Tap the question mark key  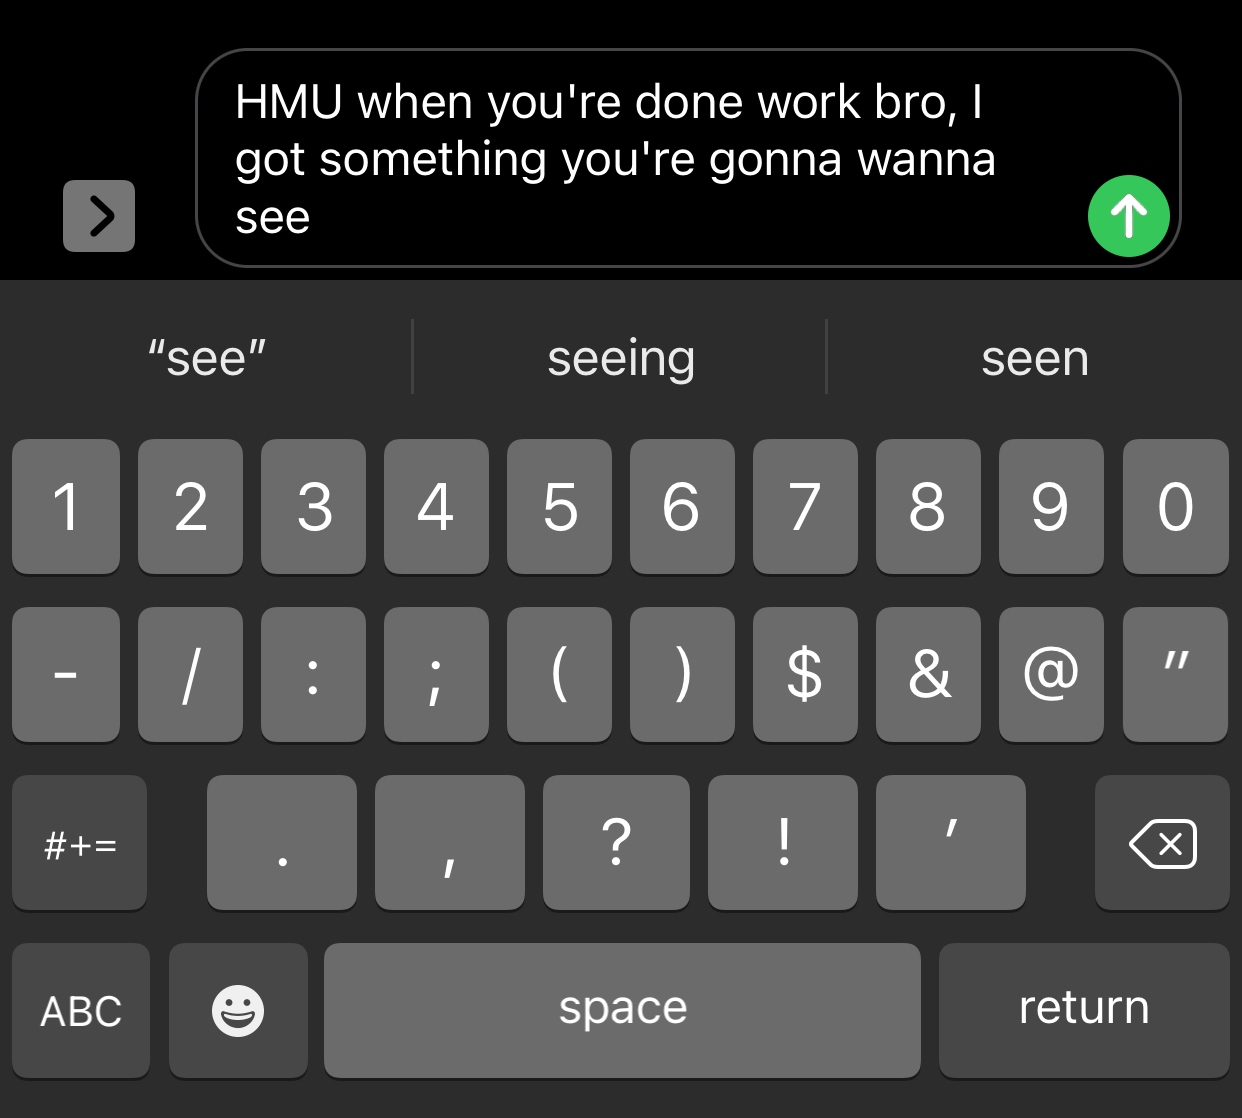pyautogui.click(x=616, y=843)
